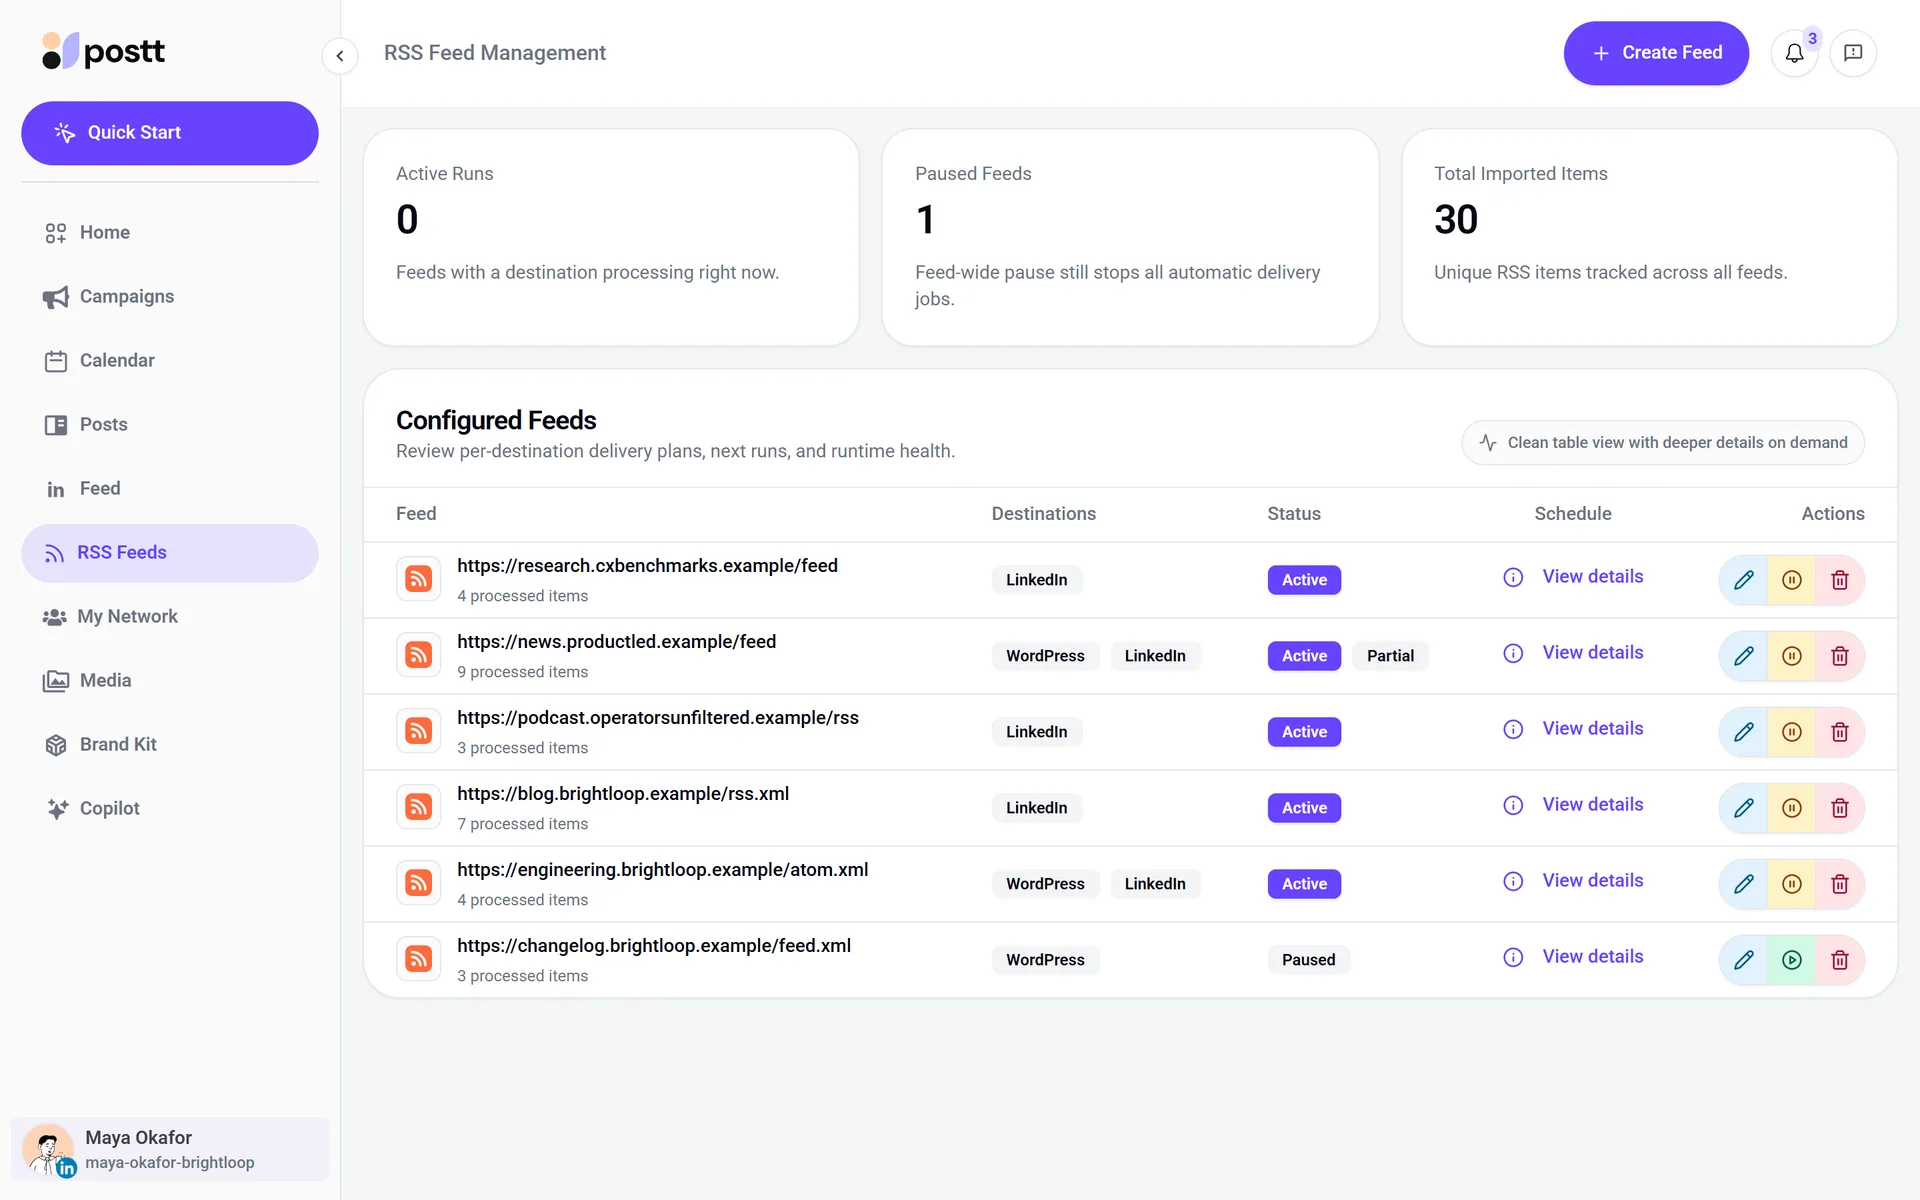The height and width of the screenshot is (1200, 1920).
Task: Click the Partial status badge
Action: coord(1390,656)
